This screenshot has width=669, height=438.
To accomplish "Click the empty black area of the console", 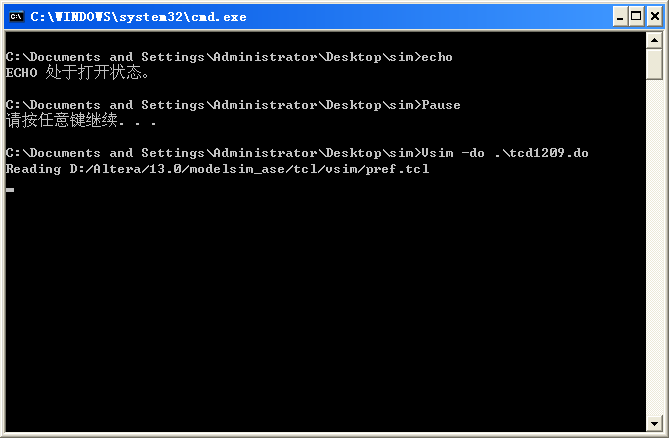I will [324, 307].
